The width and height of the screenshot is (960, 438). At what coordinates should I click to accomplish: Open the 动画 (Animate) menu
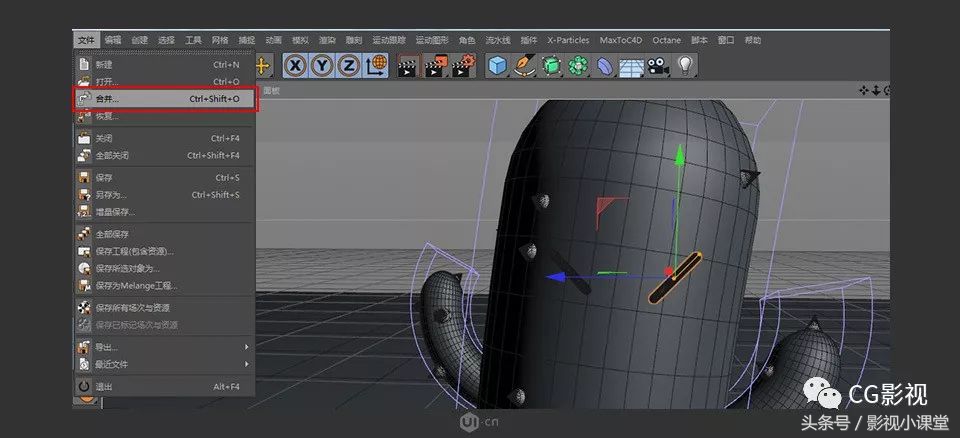(274, 40)
